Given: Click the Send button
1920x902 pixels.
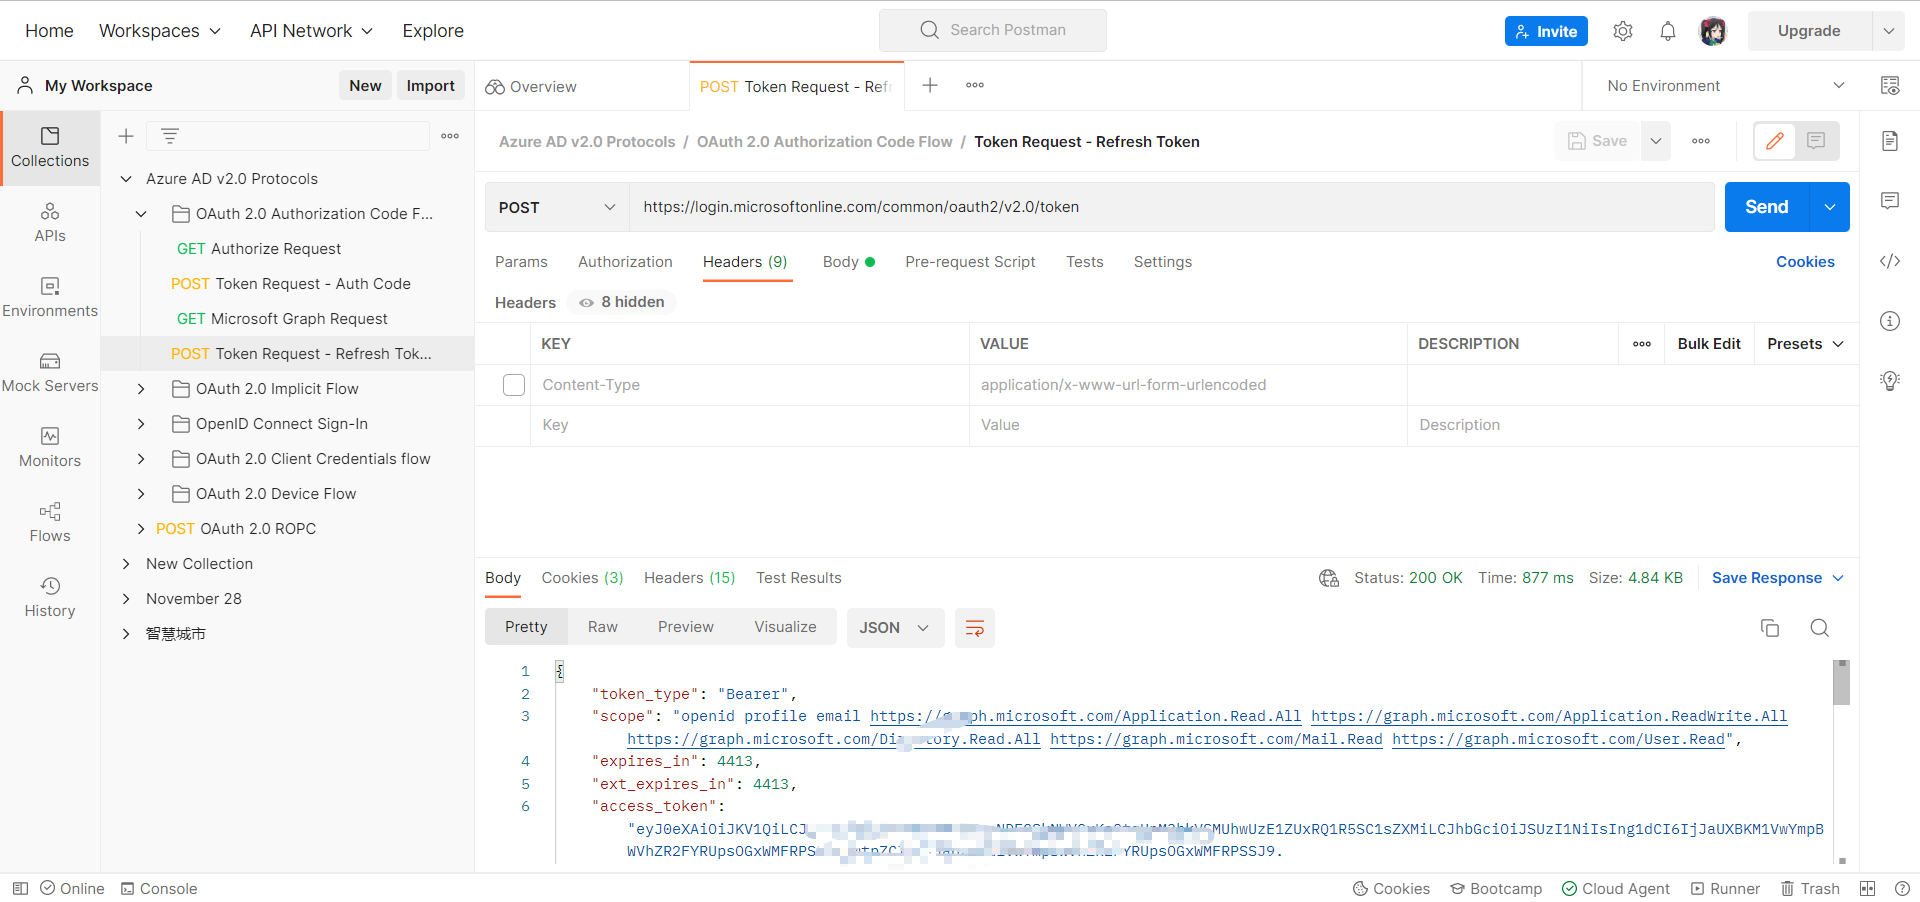Looking at the screenshot, I should coord(1765,207).
